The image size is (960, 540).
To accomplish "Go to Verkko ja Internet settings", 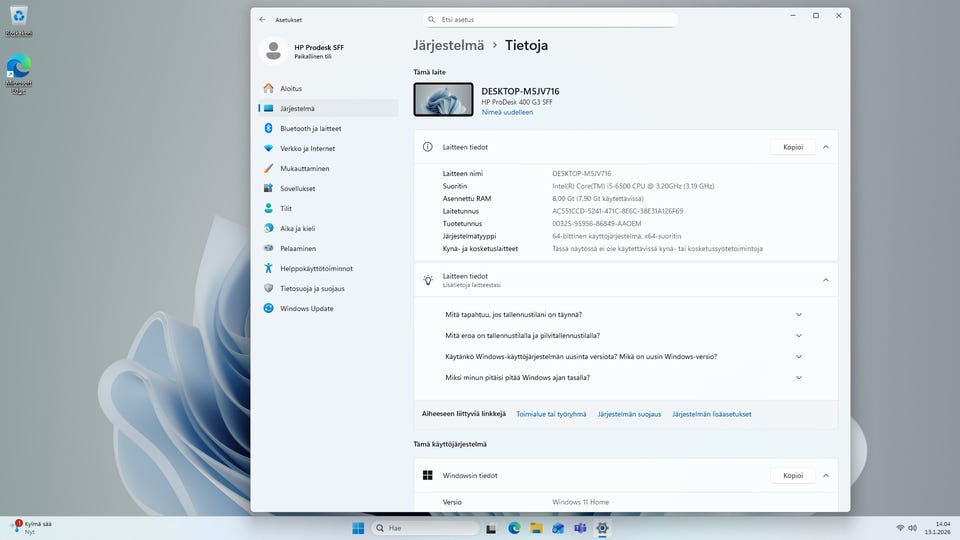I will coord(307,148).
